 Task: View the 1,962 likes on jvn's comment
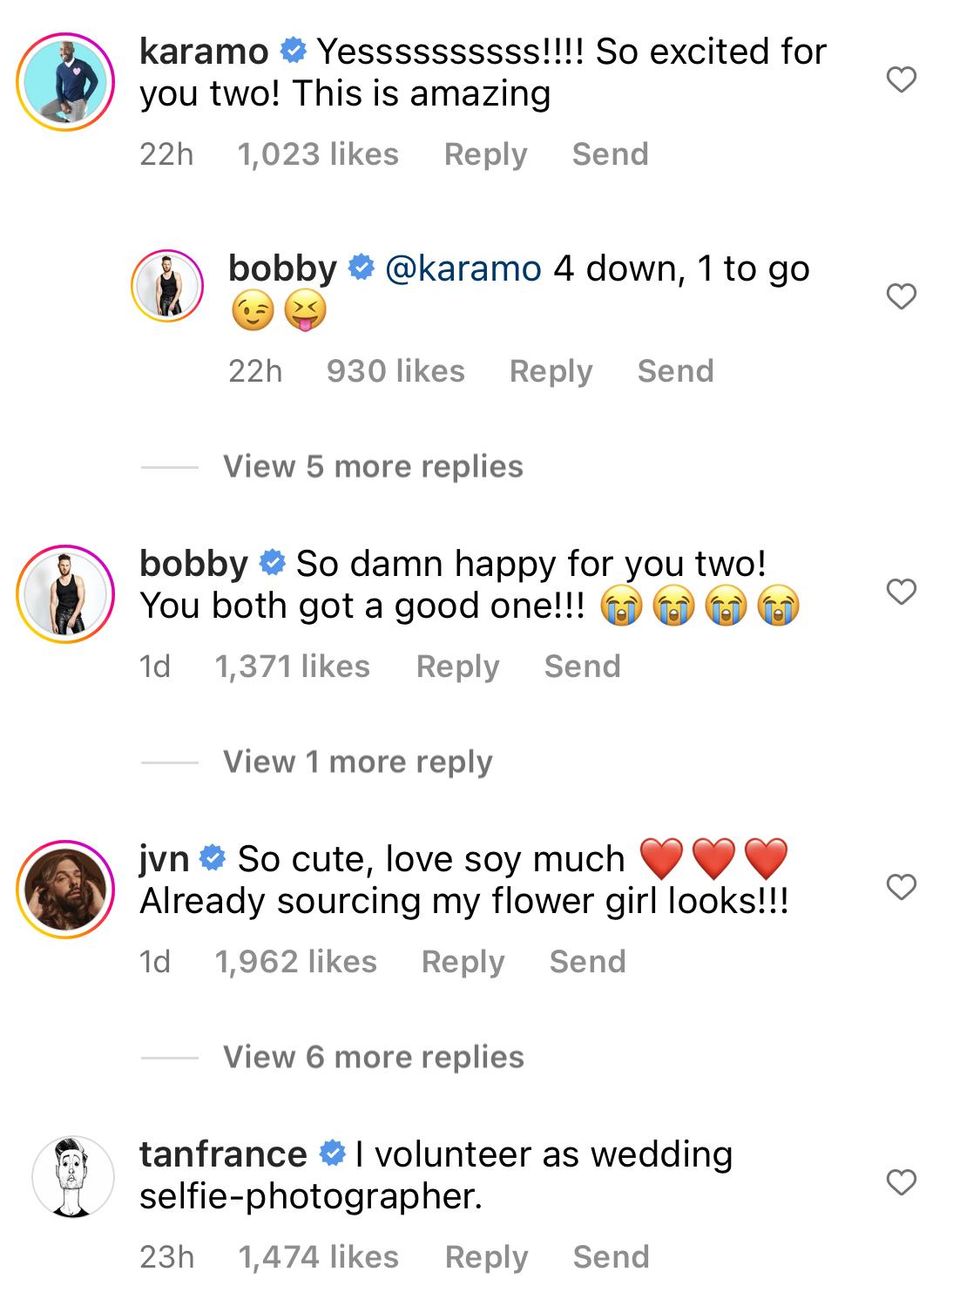coord(295,961)
